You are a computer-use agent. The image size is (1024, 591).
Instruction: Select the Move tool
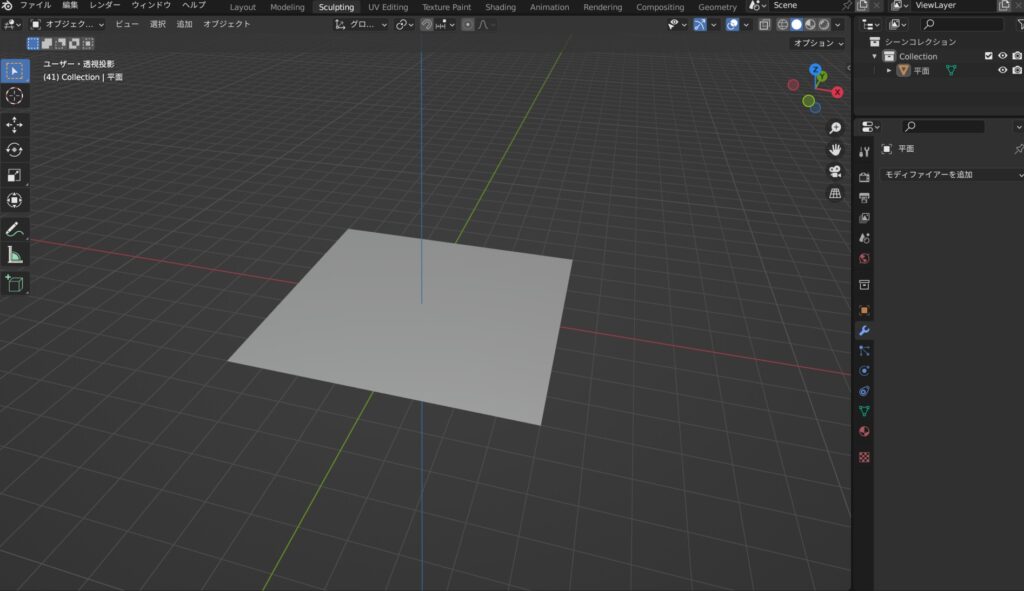tap(15, 124)
